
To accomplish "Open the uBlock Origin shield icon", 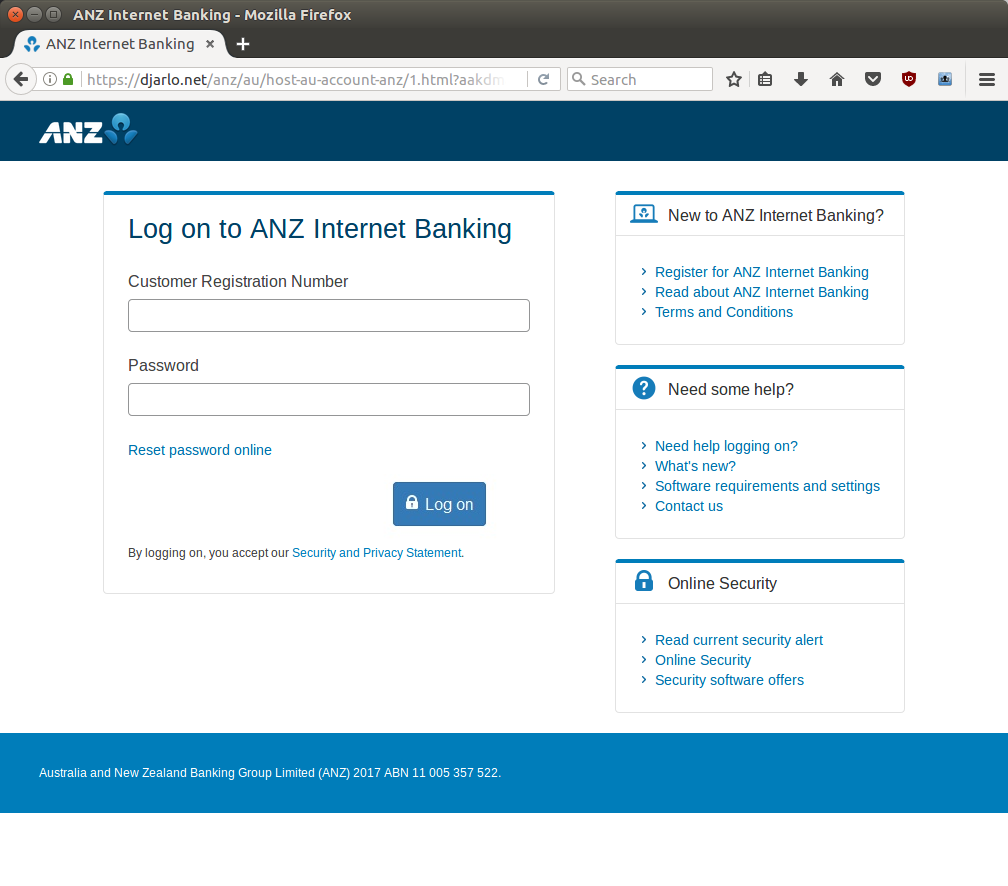I will point(908,79).
